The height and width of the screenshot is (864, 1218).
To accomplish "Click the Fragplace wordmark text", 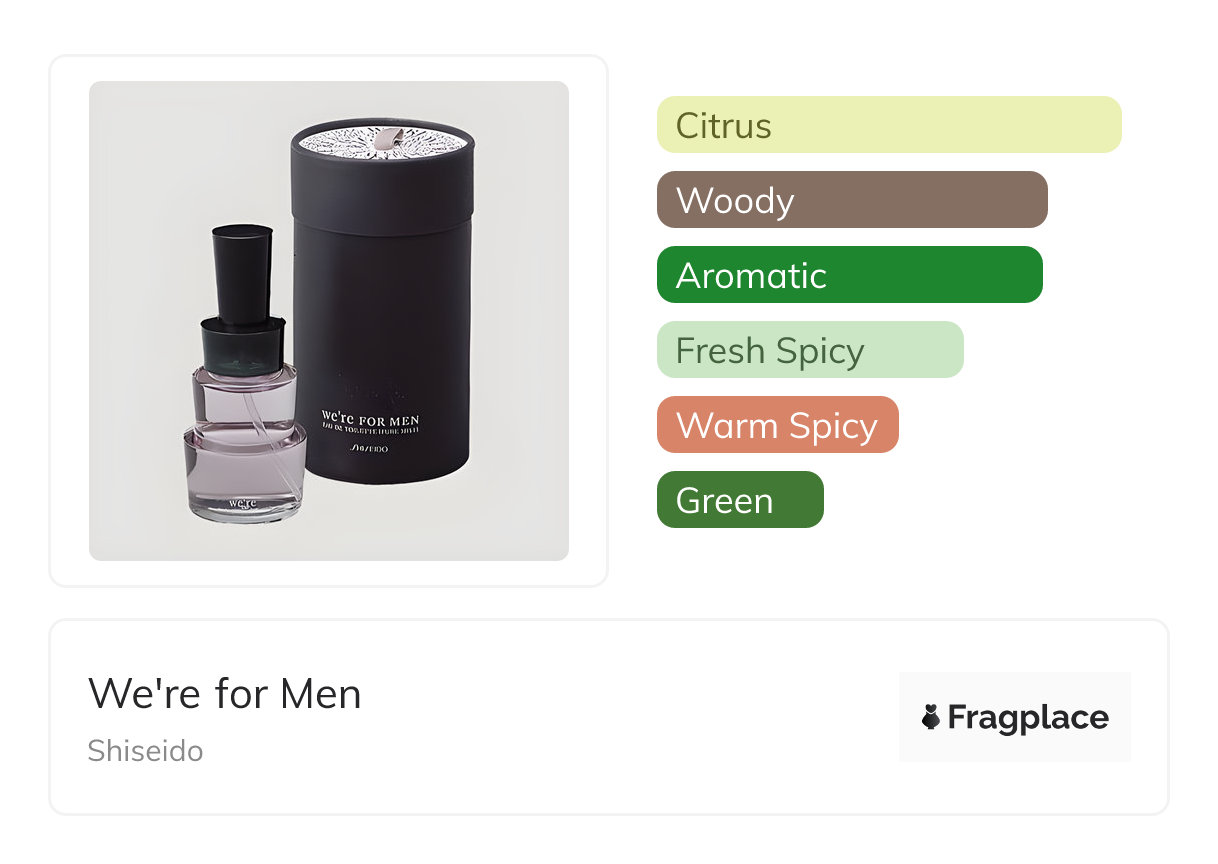I will click(x=1028, y=718).
